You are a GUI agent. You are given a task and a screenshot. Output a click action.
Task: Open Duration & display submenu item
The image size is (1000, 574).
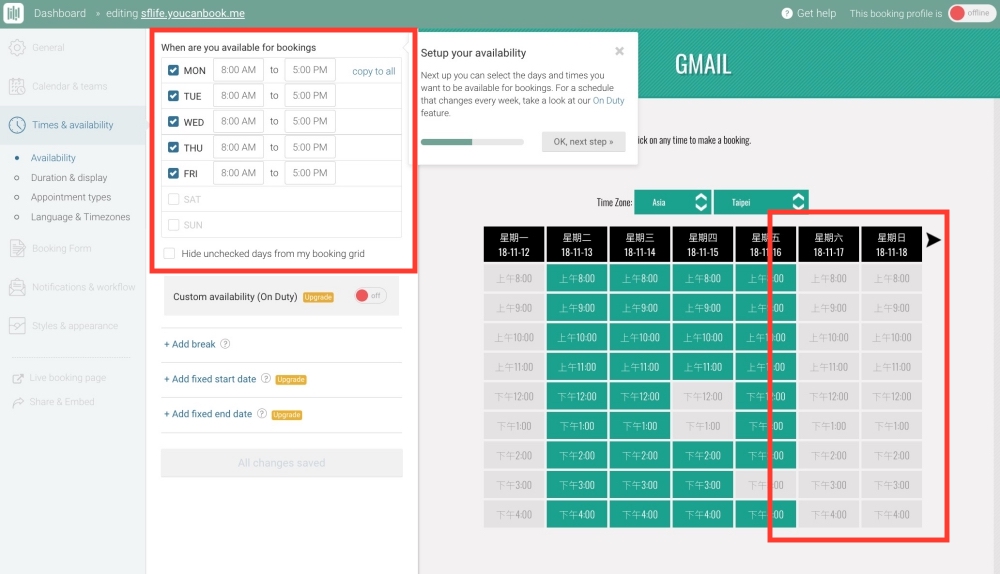click(69, 177)
